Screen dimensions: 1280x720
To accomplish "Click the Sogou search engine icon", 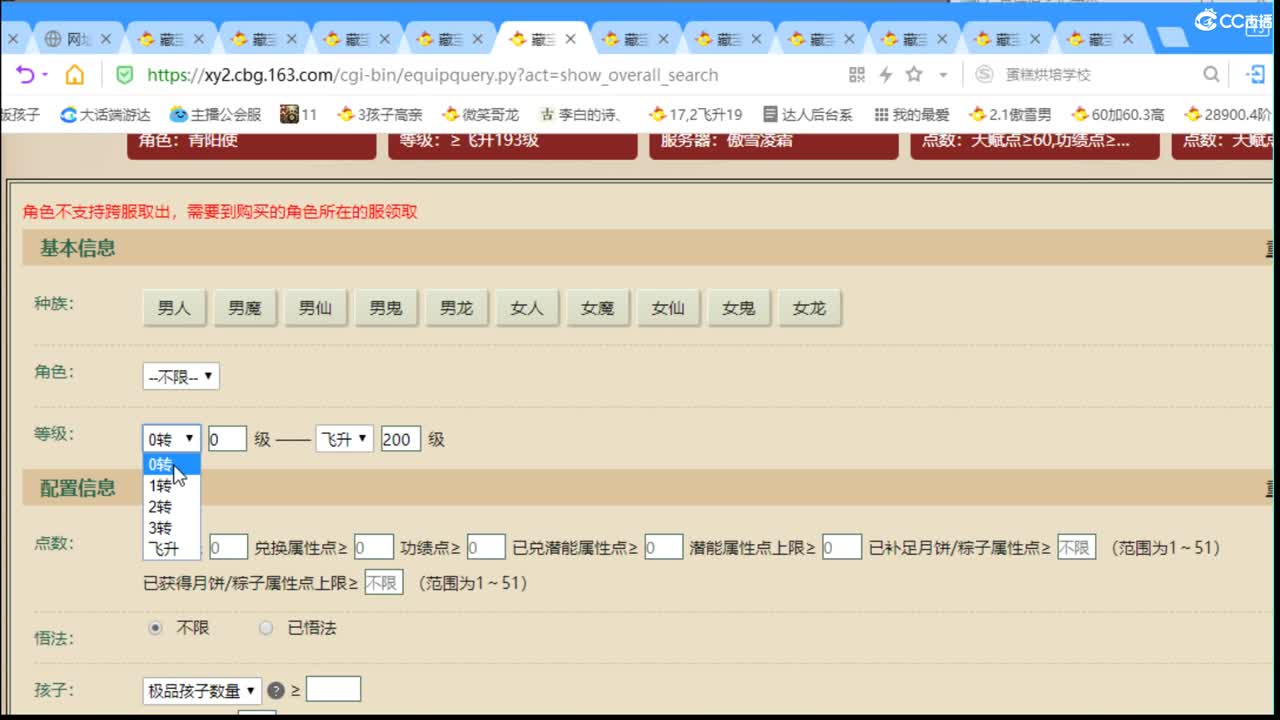I will (x=984, y=75).
